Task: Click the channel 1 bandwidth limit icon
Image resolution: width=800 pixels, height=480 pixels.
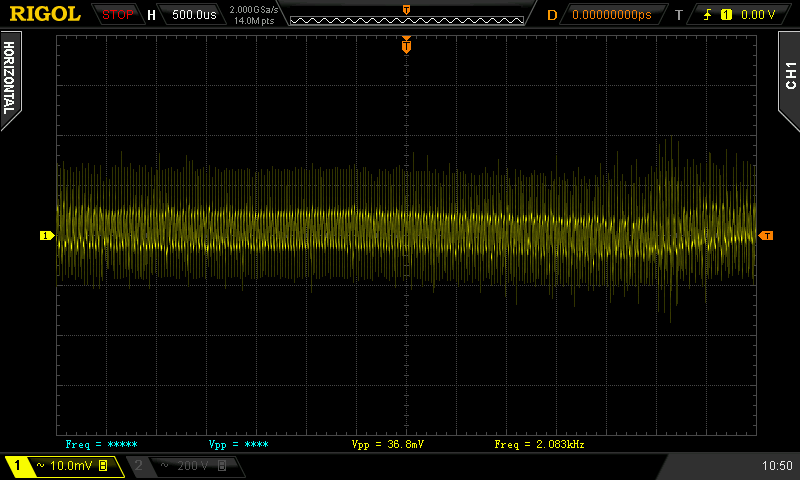Action: [103, 466]
